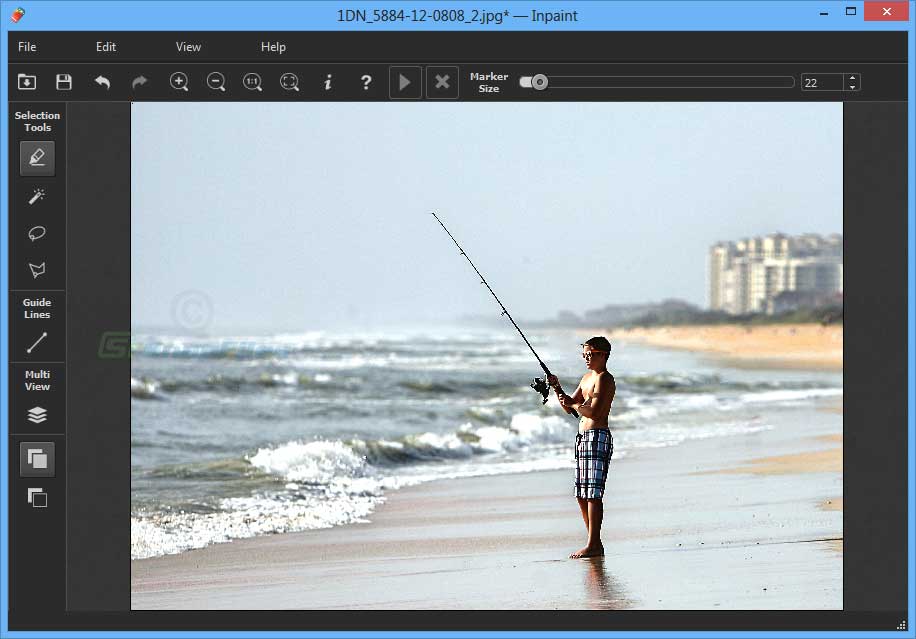Screen dimensions: 916x639
Task: Select the Magic Wand tool
Action: (37, 195)
